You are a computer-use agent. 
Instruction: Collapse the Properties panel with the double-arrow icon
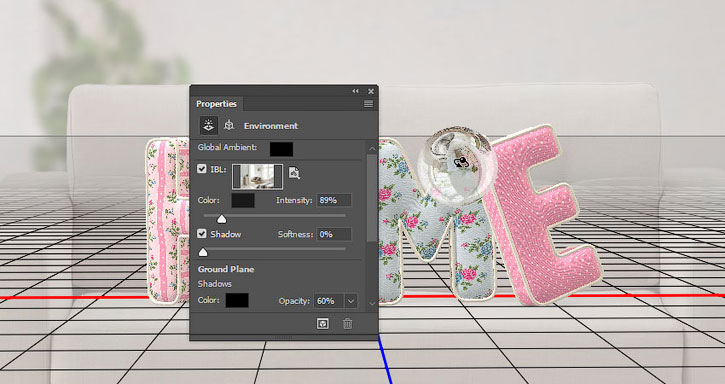(355, 91)
